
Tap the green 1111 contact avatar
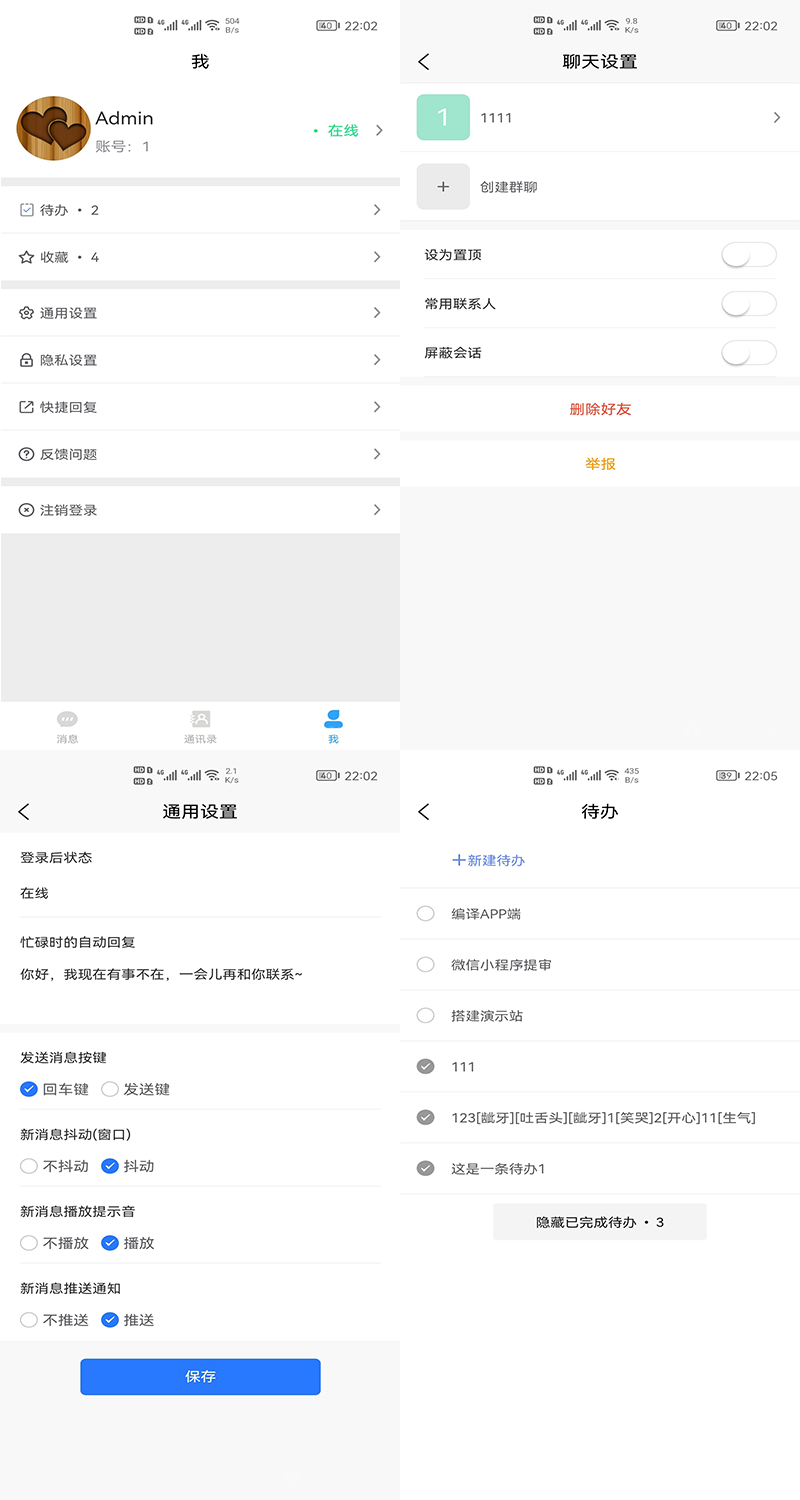point(443,117)
